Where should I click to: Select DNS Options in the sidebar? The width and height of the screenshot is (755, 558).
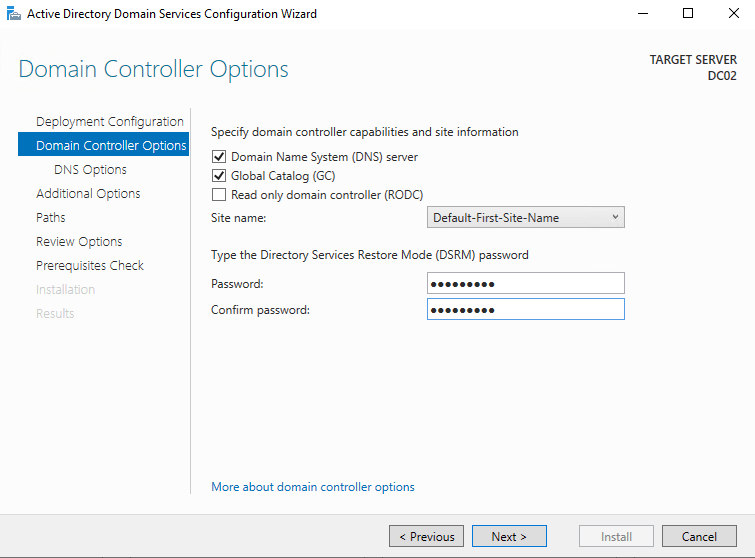pyautogui.click(x=91, y=169)
